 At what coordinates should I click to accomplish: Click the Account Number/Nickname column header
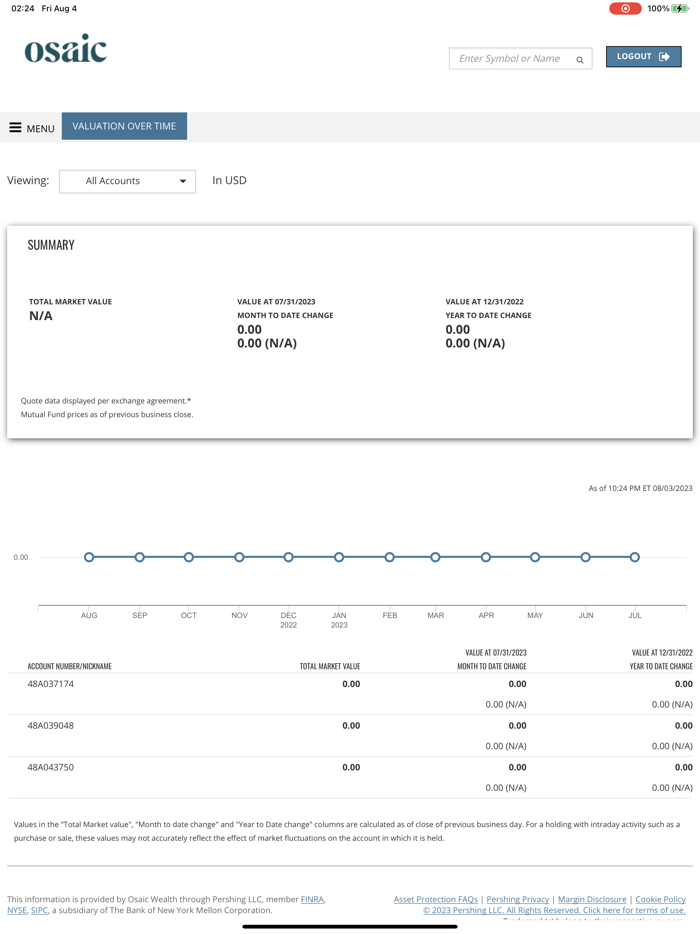[70, 667]
